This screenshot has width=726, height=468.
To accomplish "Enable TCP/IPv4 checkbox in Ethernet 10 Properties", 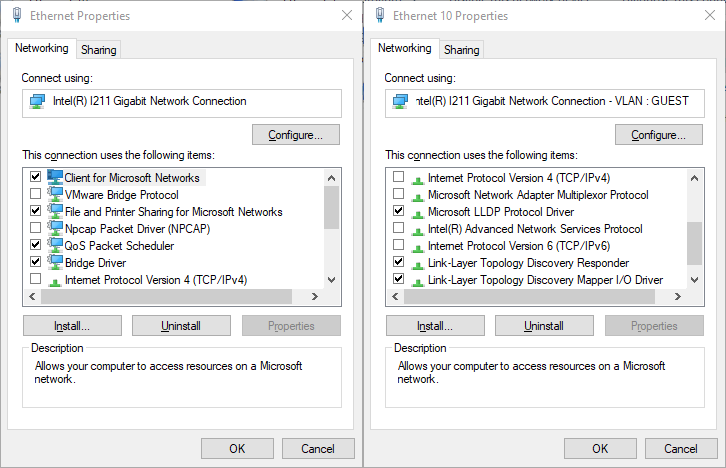I will pyautogui.click(x=398, y=176).
